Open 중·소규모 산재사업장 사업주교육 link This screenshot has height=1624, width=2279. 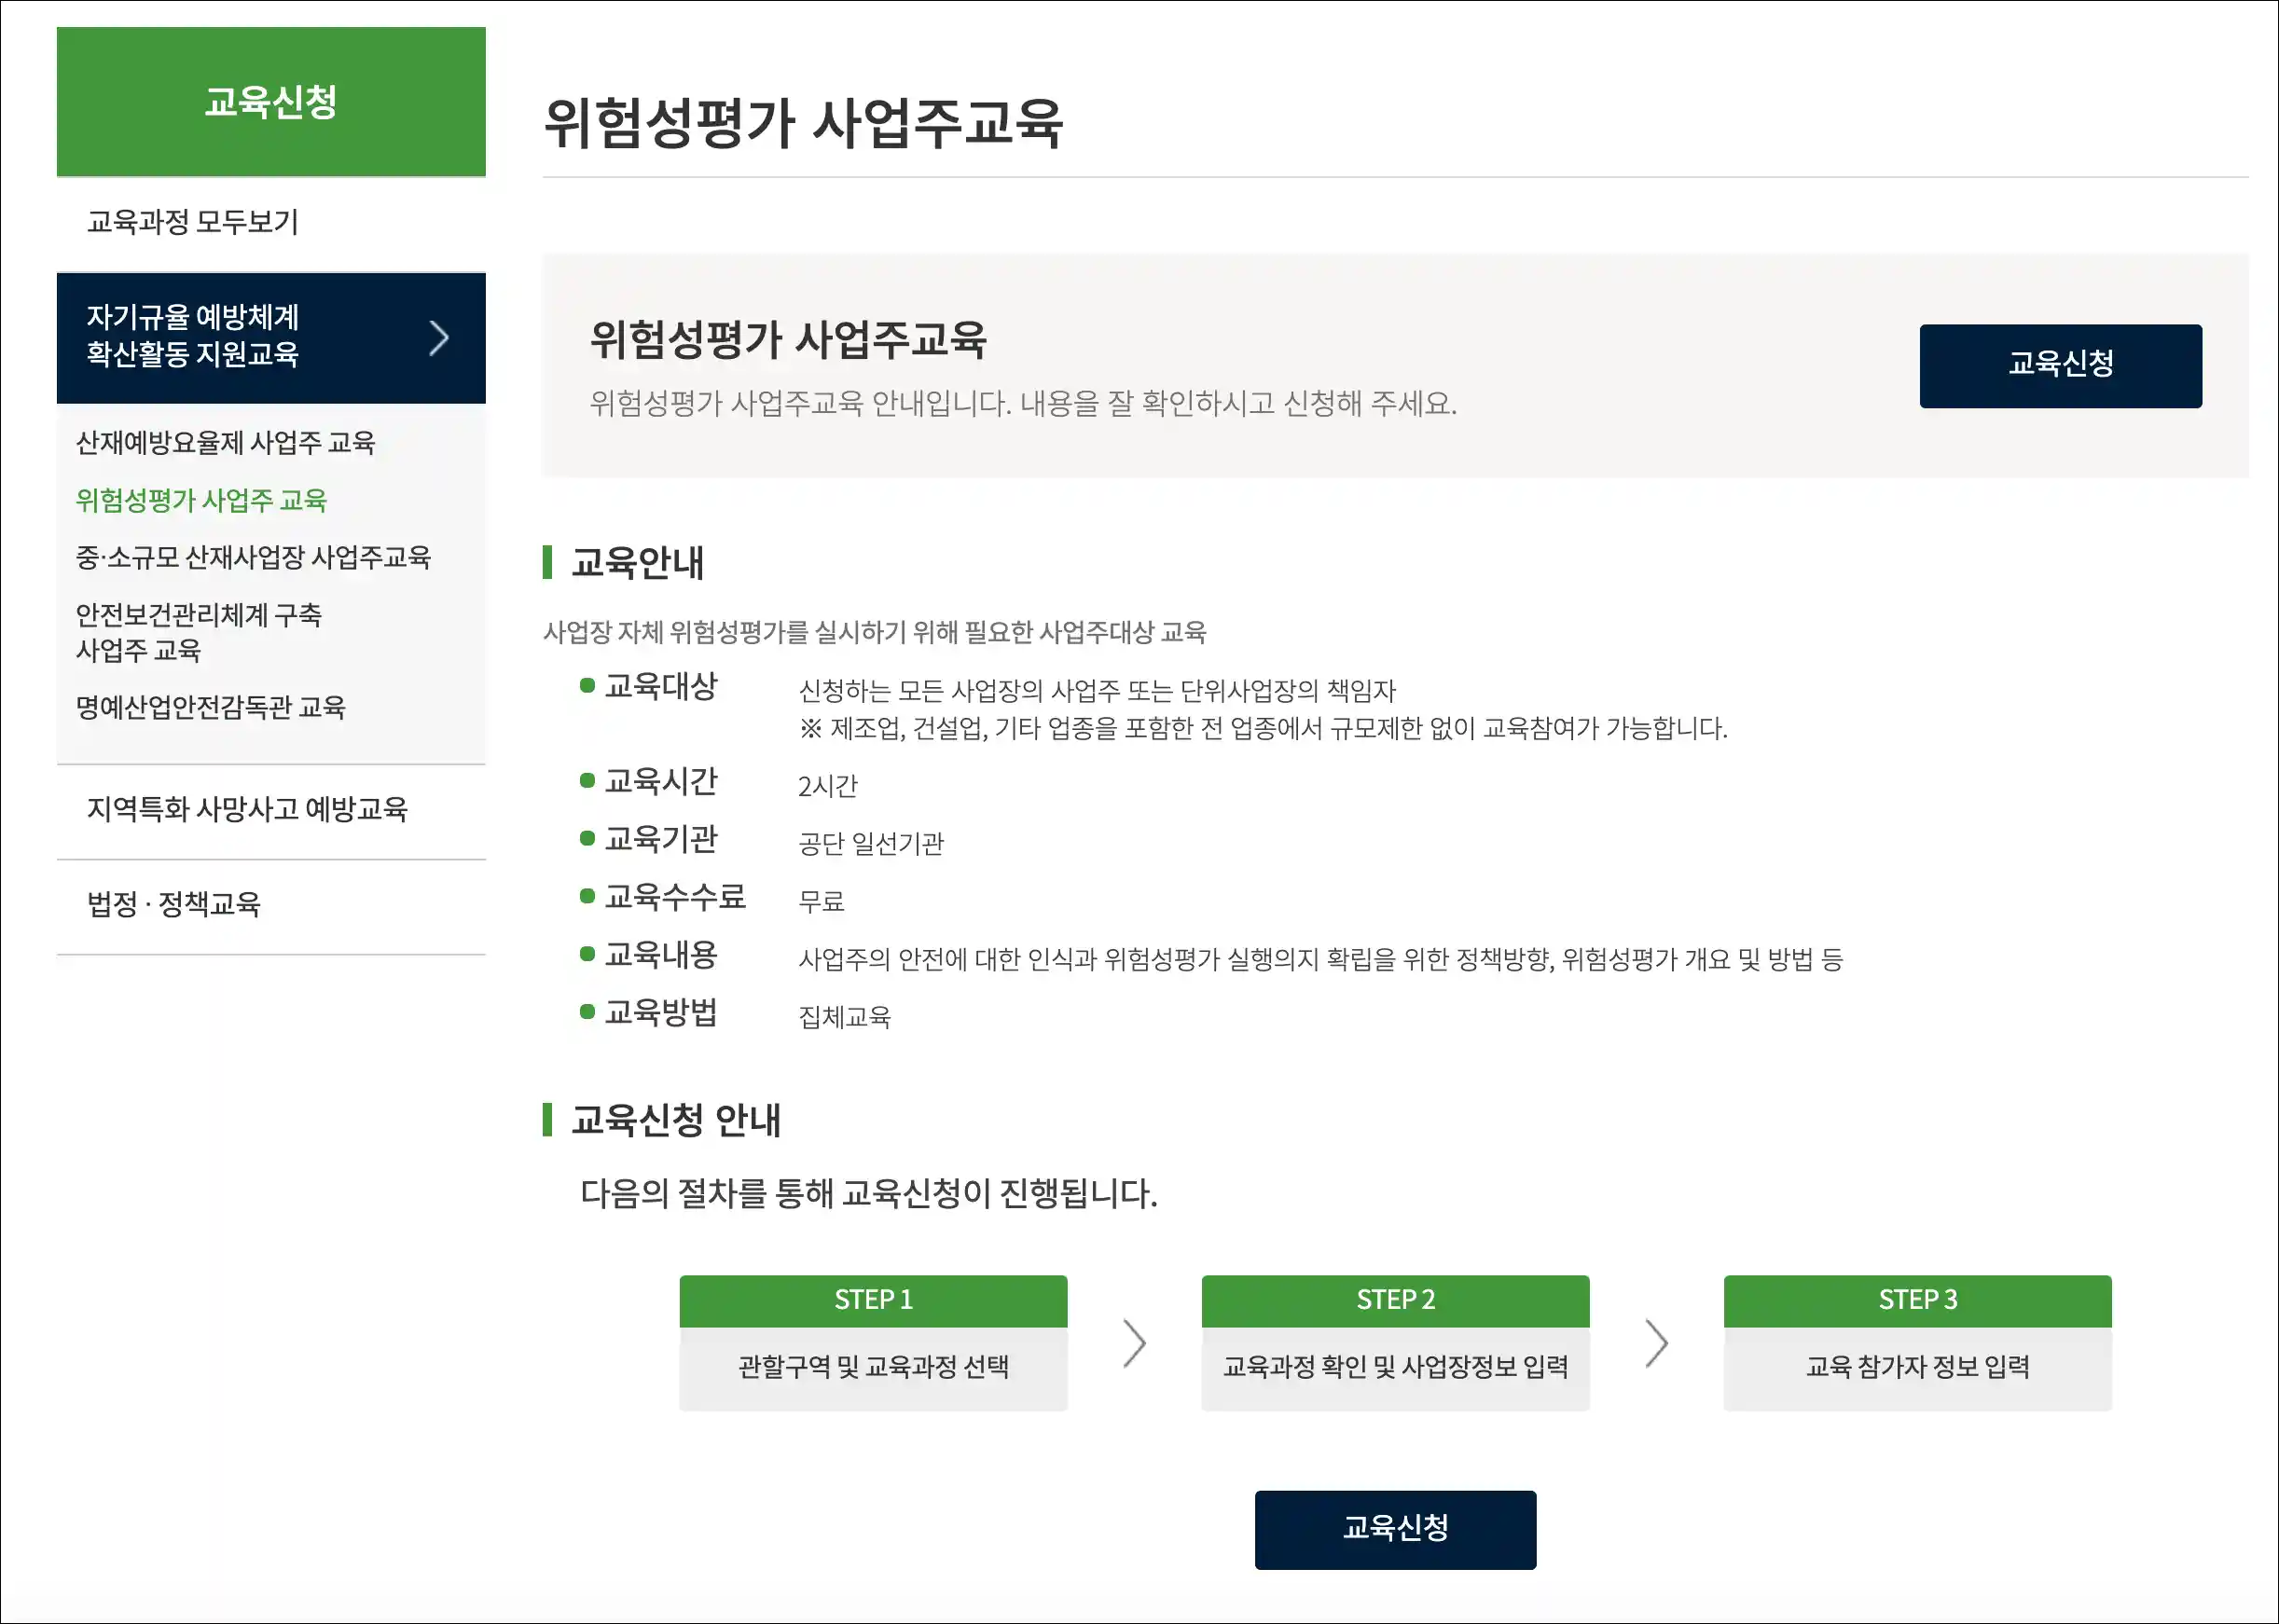point(253,557)
